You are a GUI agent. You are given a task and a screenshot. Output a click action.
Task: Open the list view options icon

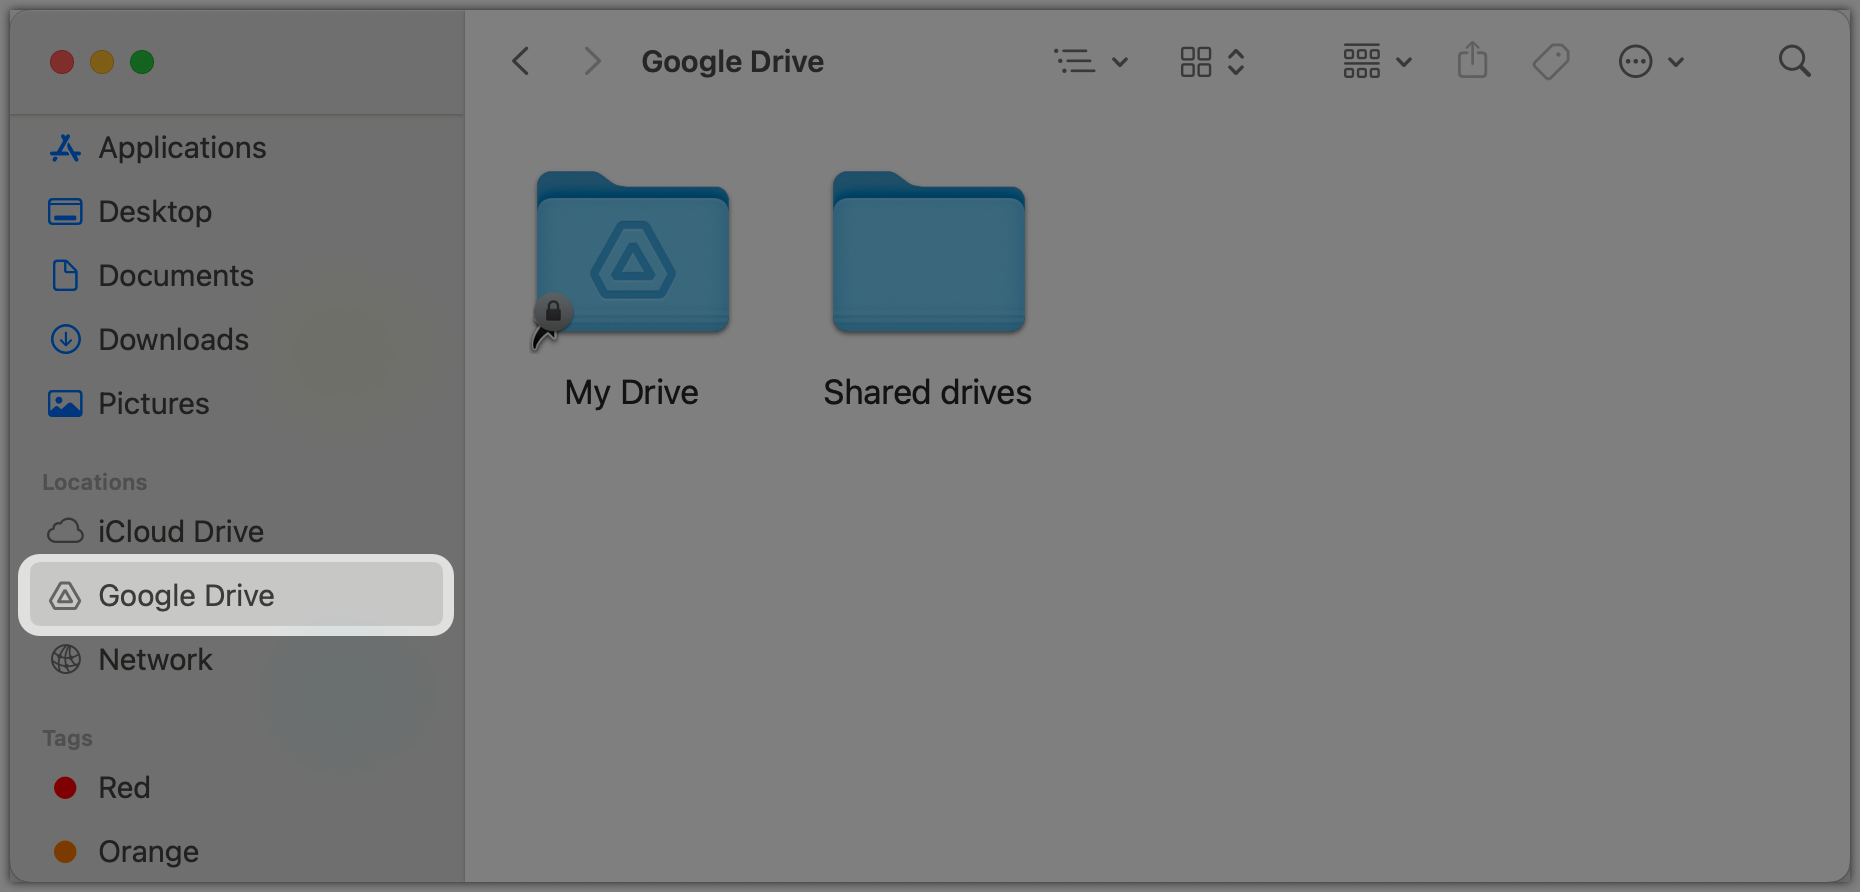click(1075, 62)
